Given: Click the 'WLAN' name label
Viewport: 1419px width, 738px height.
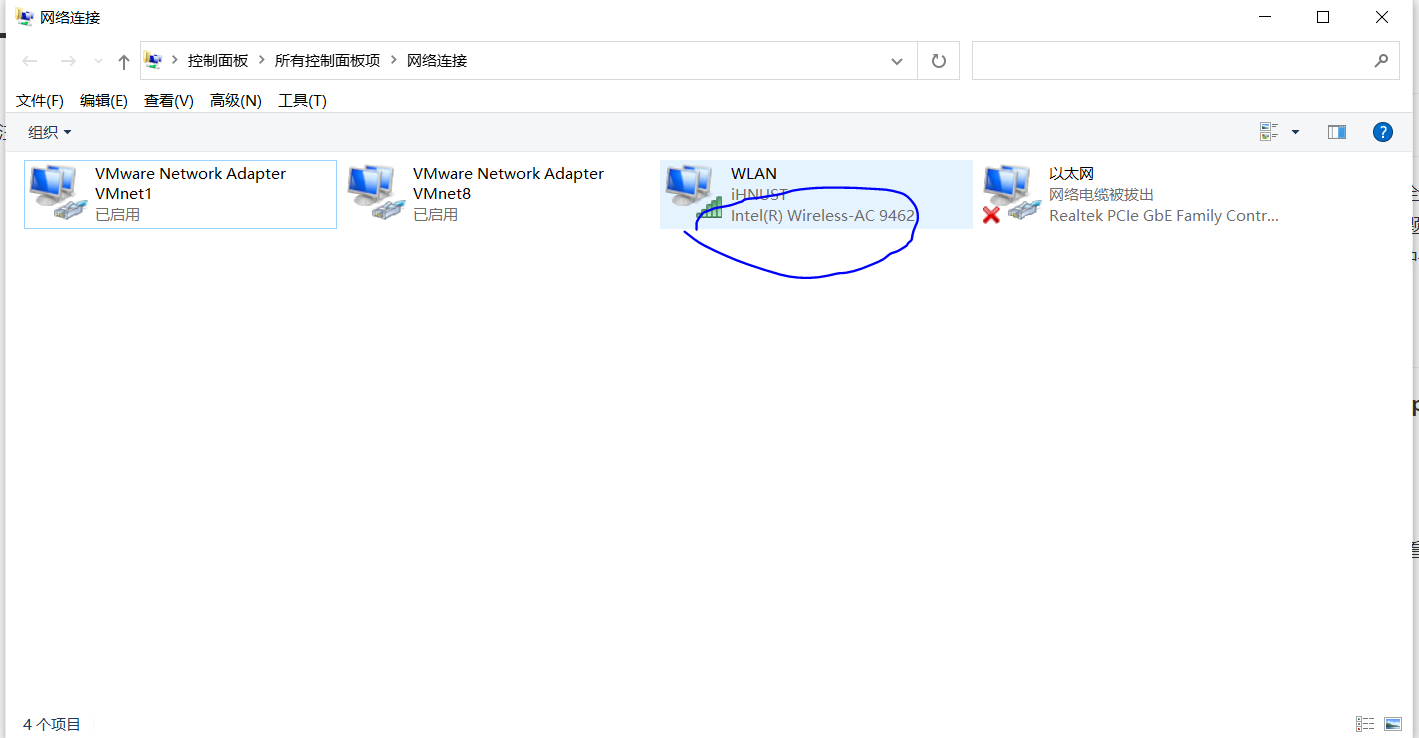Looking at the screenshot, I should click(x=754, y=173).
